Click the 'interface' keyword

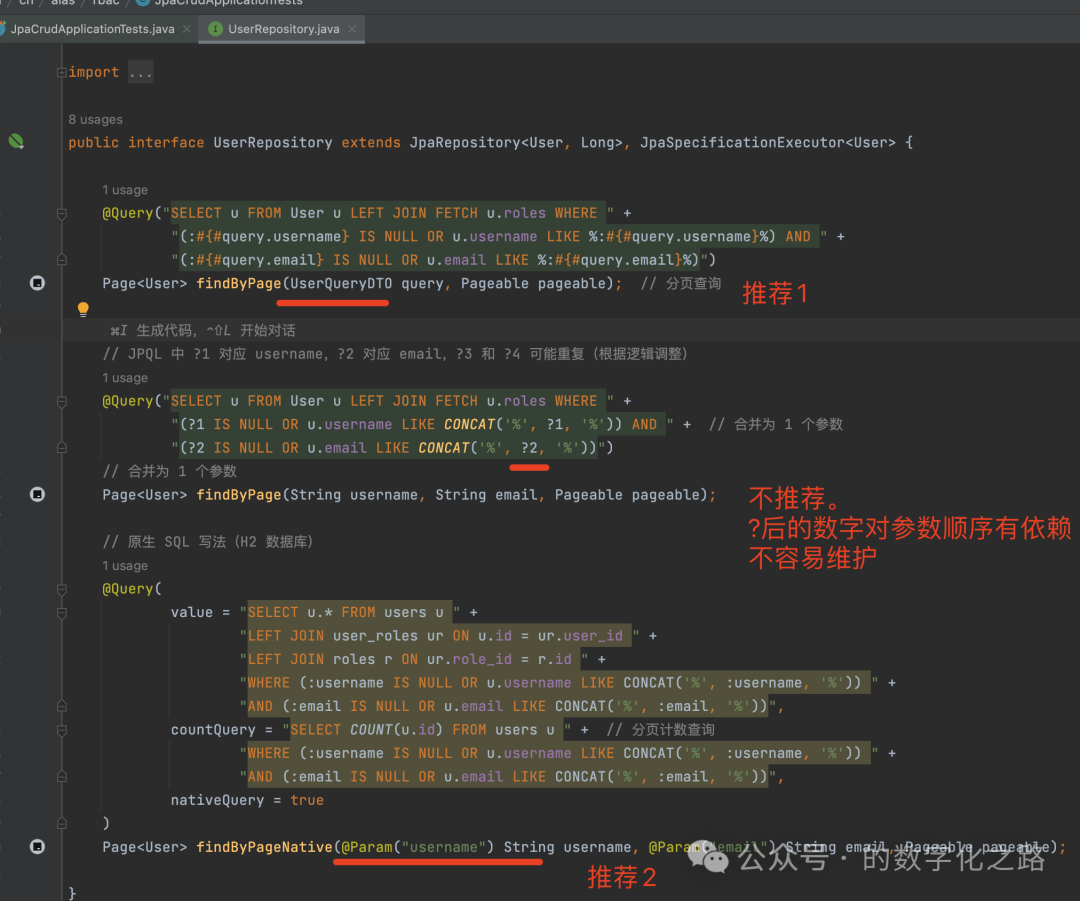click(x=166, y=143)
